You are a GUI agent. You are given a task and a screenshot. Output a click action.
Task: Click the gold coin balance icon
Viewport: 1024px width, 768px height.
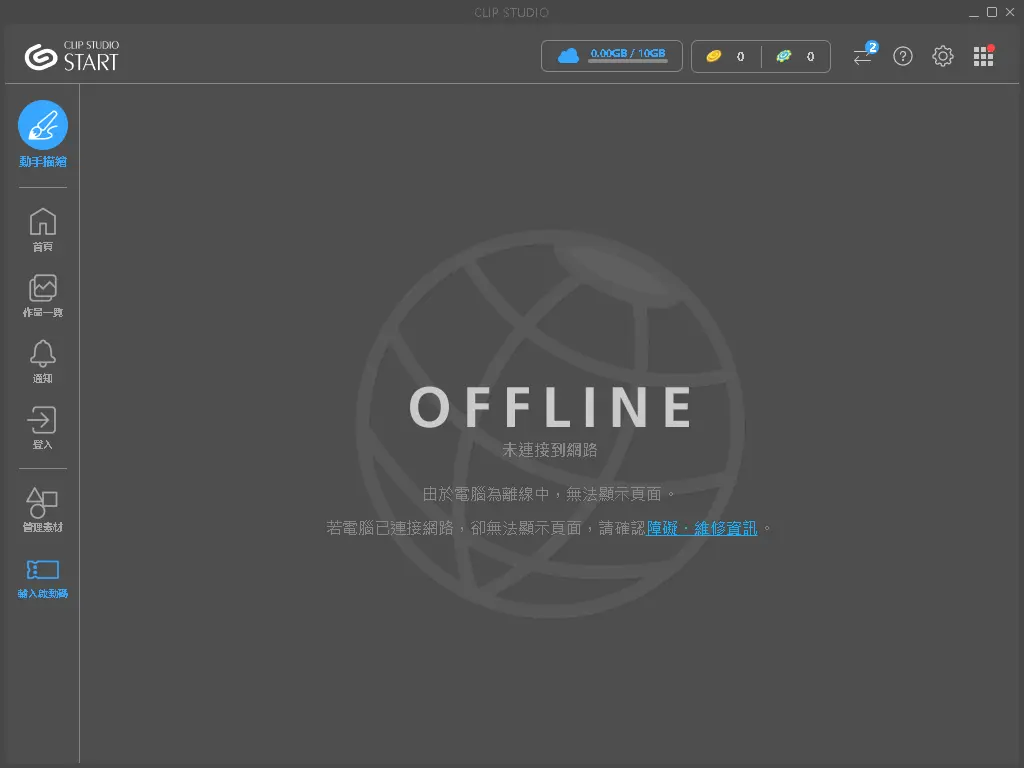[714, 56]
